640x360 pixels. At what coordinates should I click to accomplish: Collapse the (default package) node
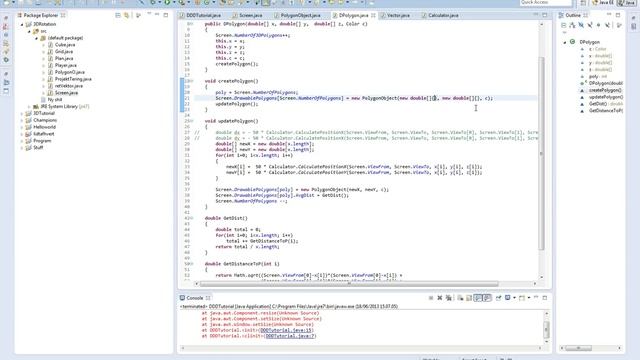pos(36,38)
